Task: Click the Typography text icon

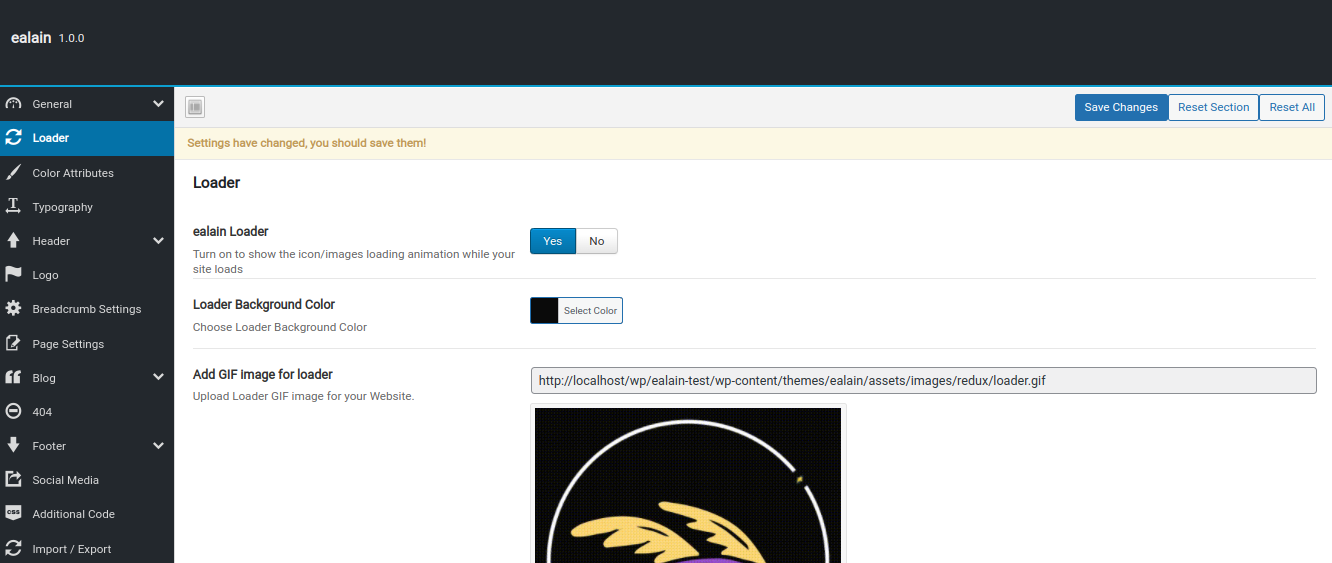Action: point(14,206)
